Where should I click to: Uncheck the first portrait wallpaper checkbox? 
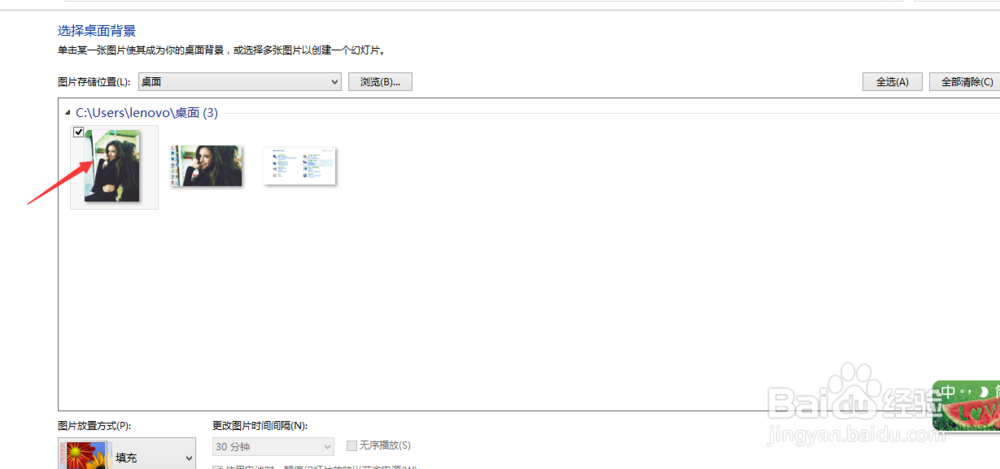(78, 132)
